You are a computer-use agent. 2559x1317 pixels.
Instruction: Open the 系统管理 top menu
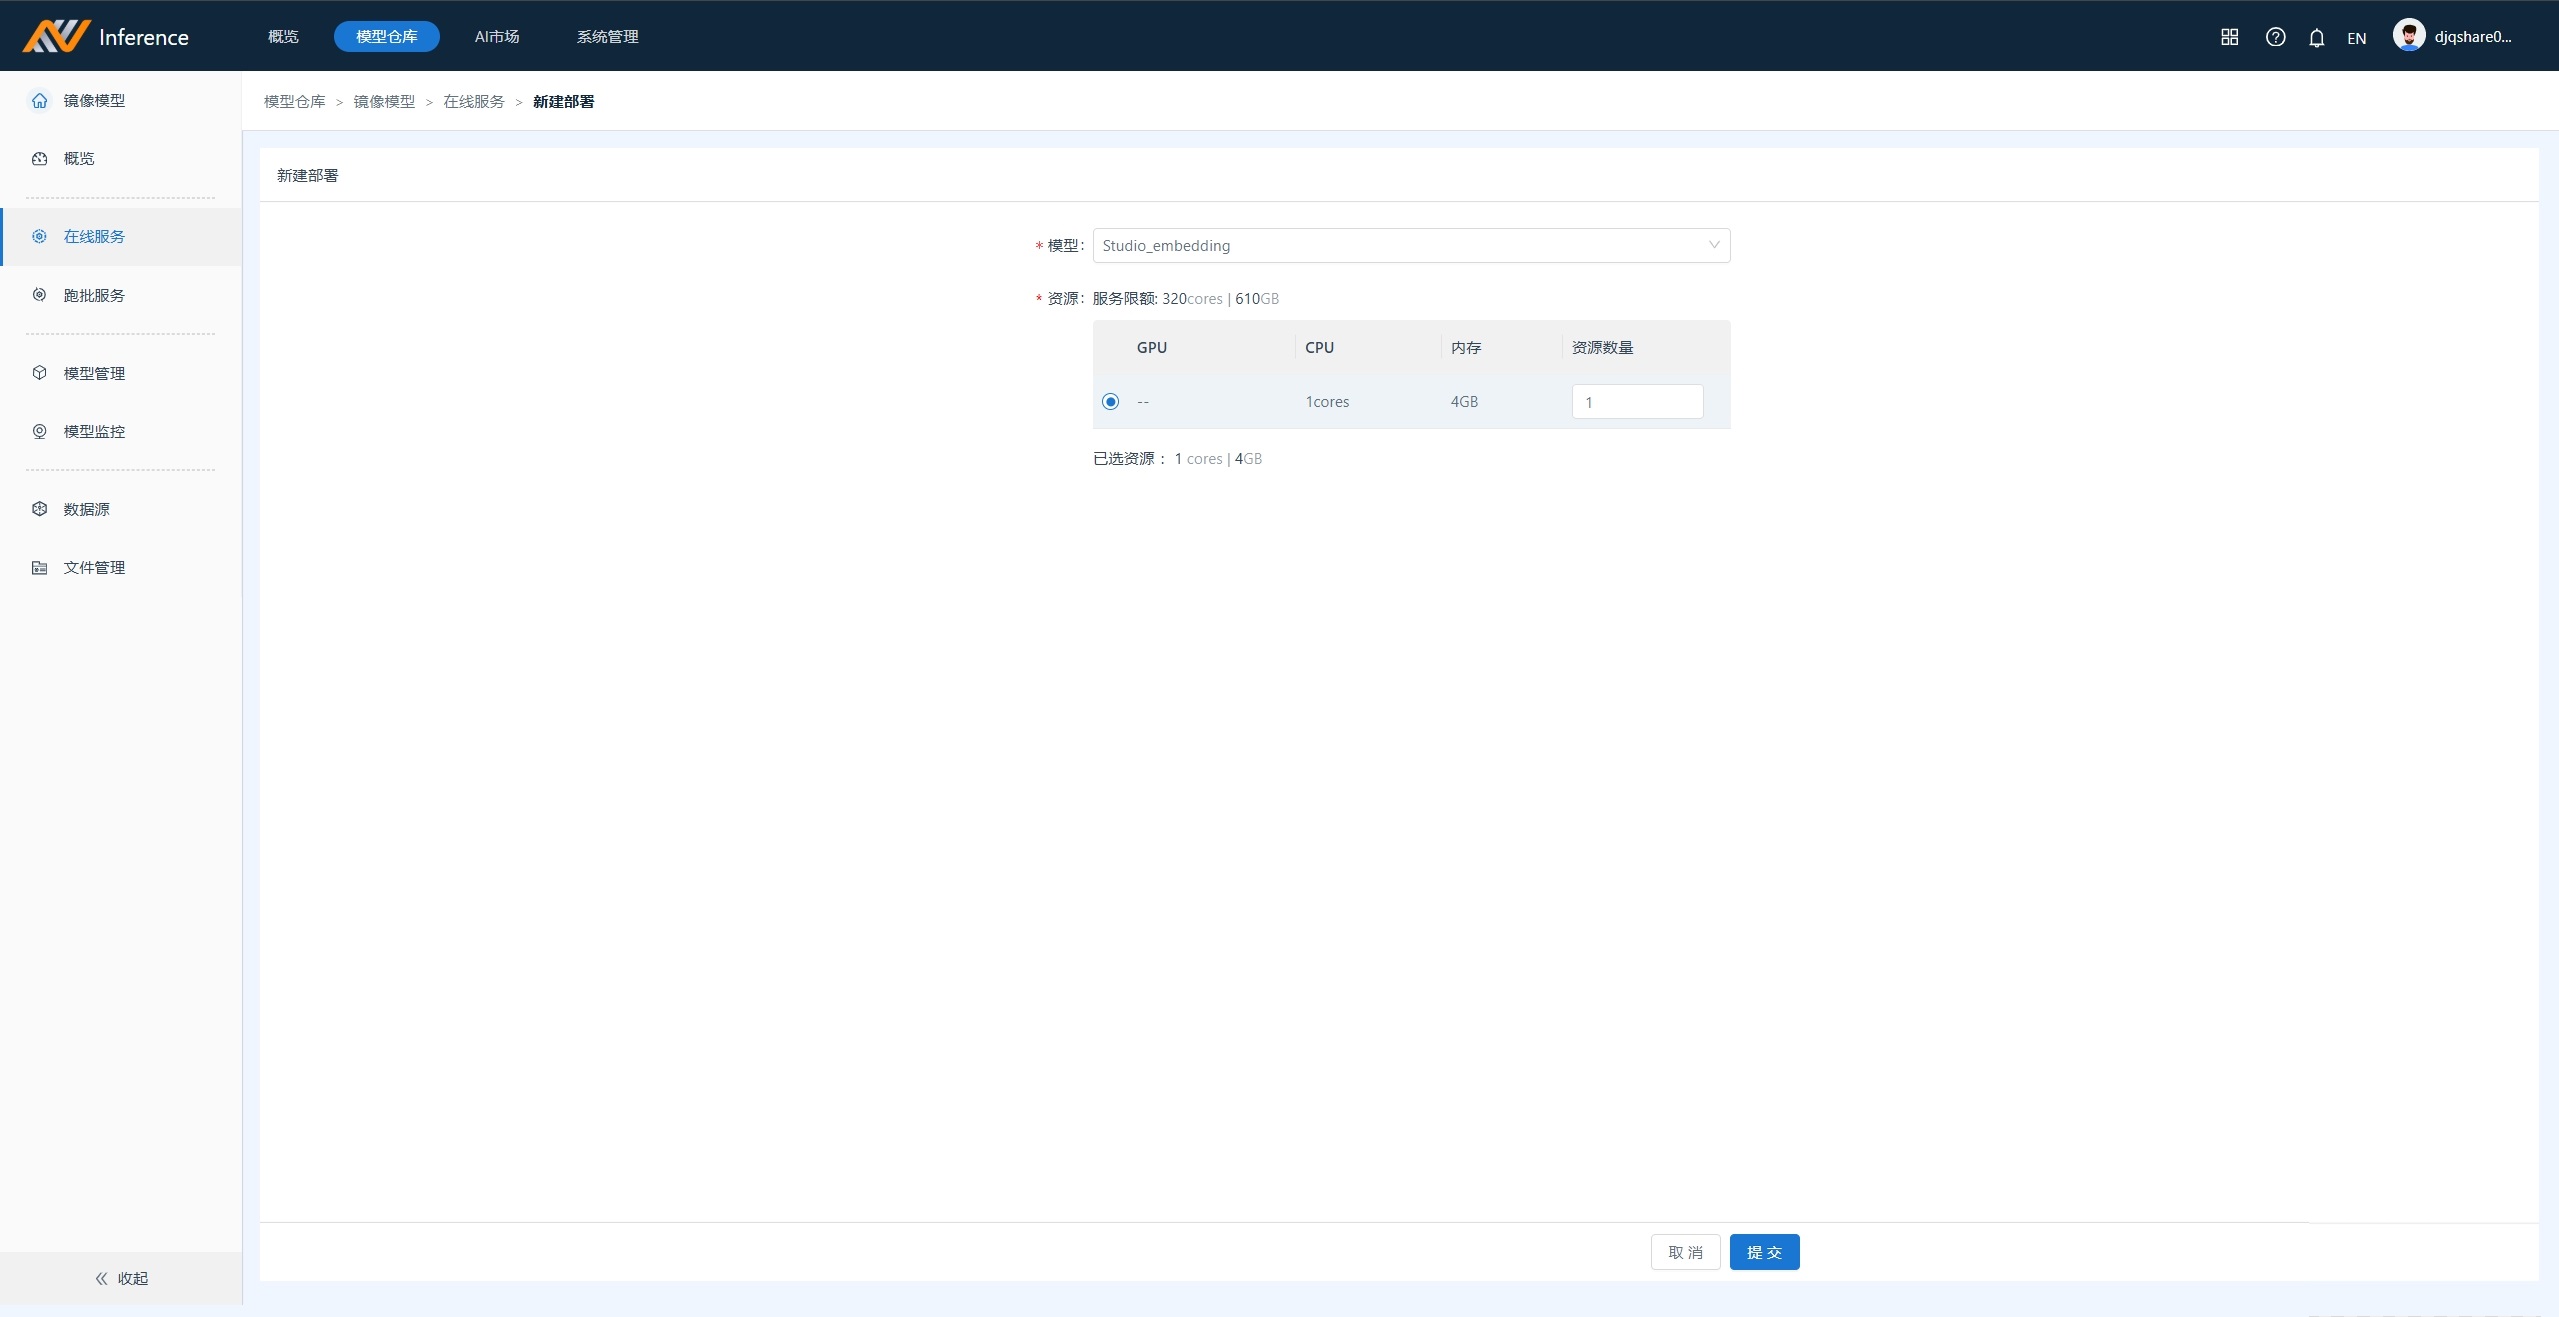(x=607, y=37)
